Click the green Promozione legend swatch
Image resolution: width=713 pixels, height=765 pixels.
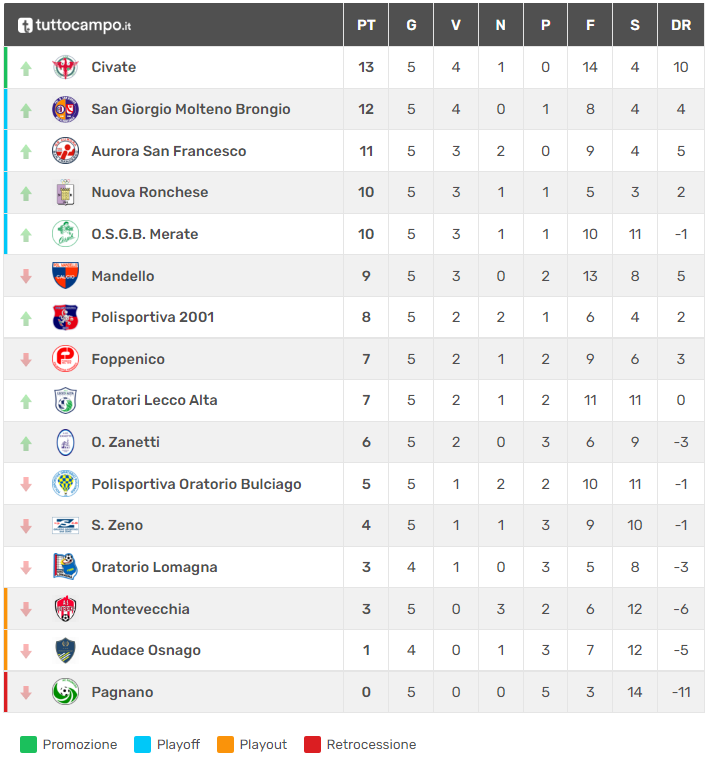coord(28,744)
